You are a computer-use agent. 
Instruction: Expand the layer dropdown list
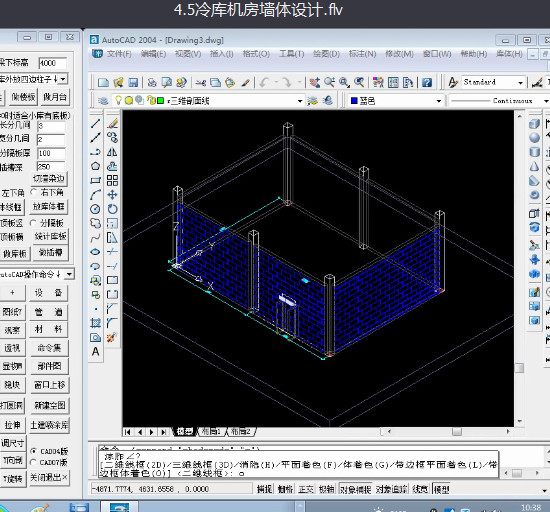(300, 101)
